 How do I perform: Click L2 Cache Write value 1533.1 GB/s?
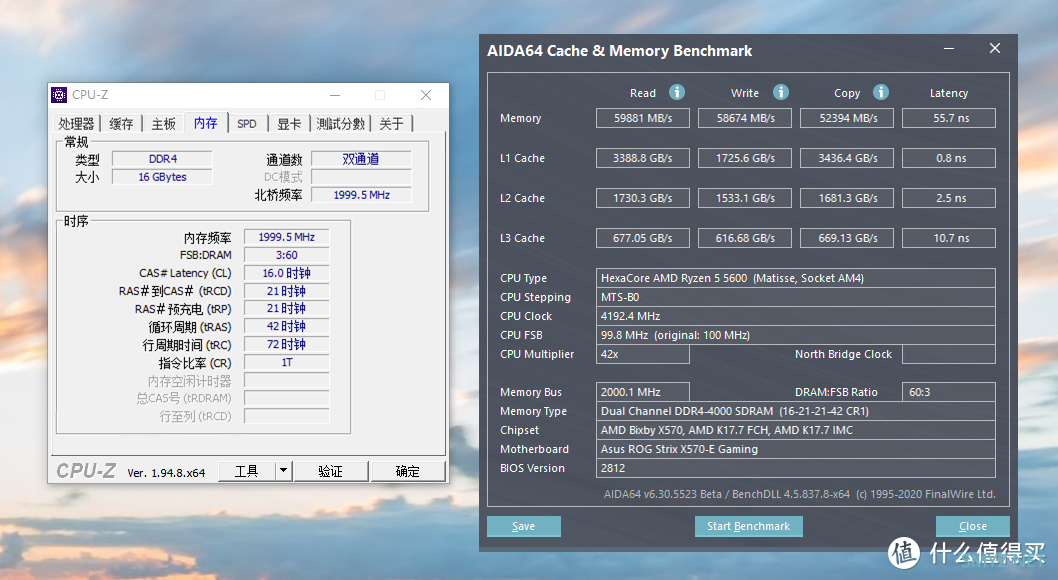point(745,198)
